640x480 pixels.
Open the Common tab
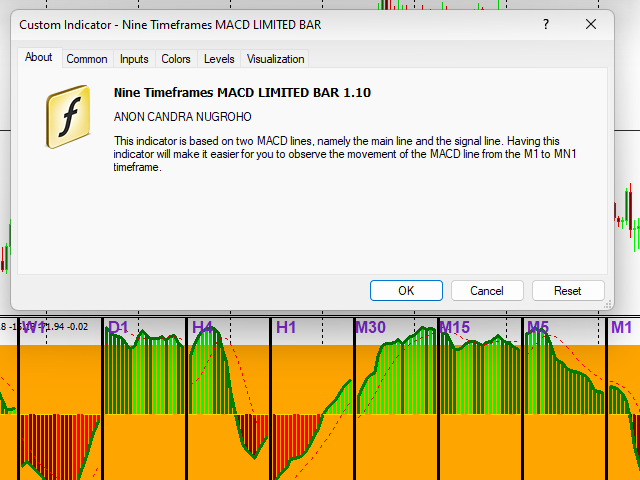click(87, 59)
